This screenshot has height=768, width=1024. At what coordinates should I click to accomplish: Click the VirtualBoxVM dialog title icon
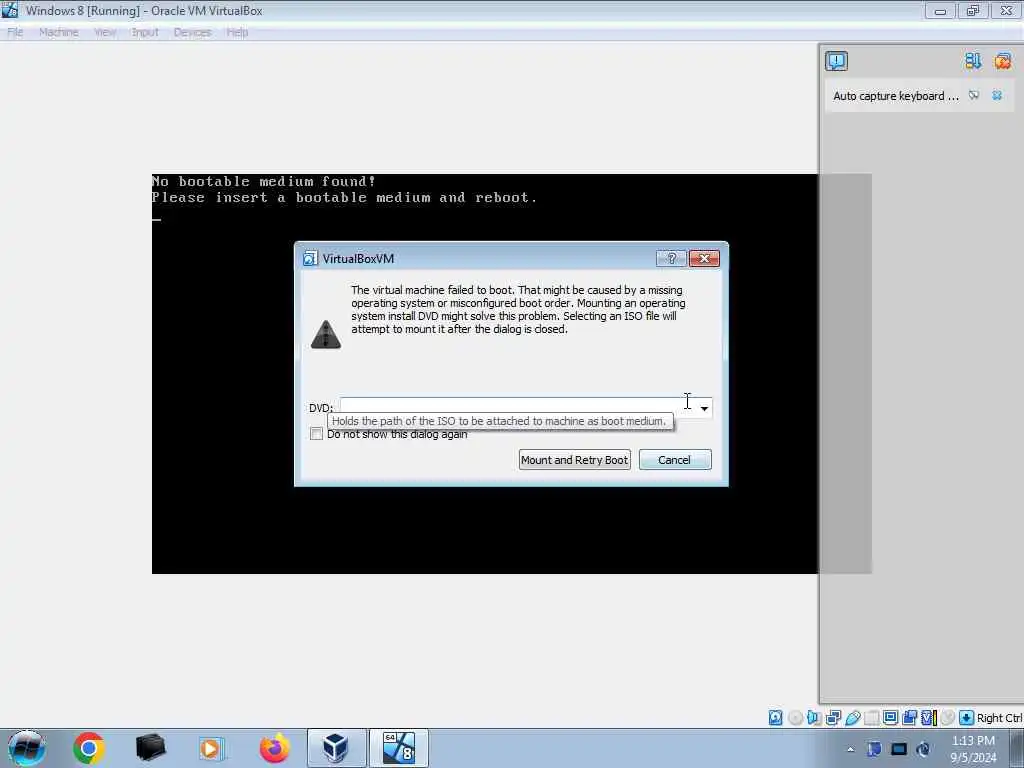310,259
